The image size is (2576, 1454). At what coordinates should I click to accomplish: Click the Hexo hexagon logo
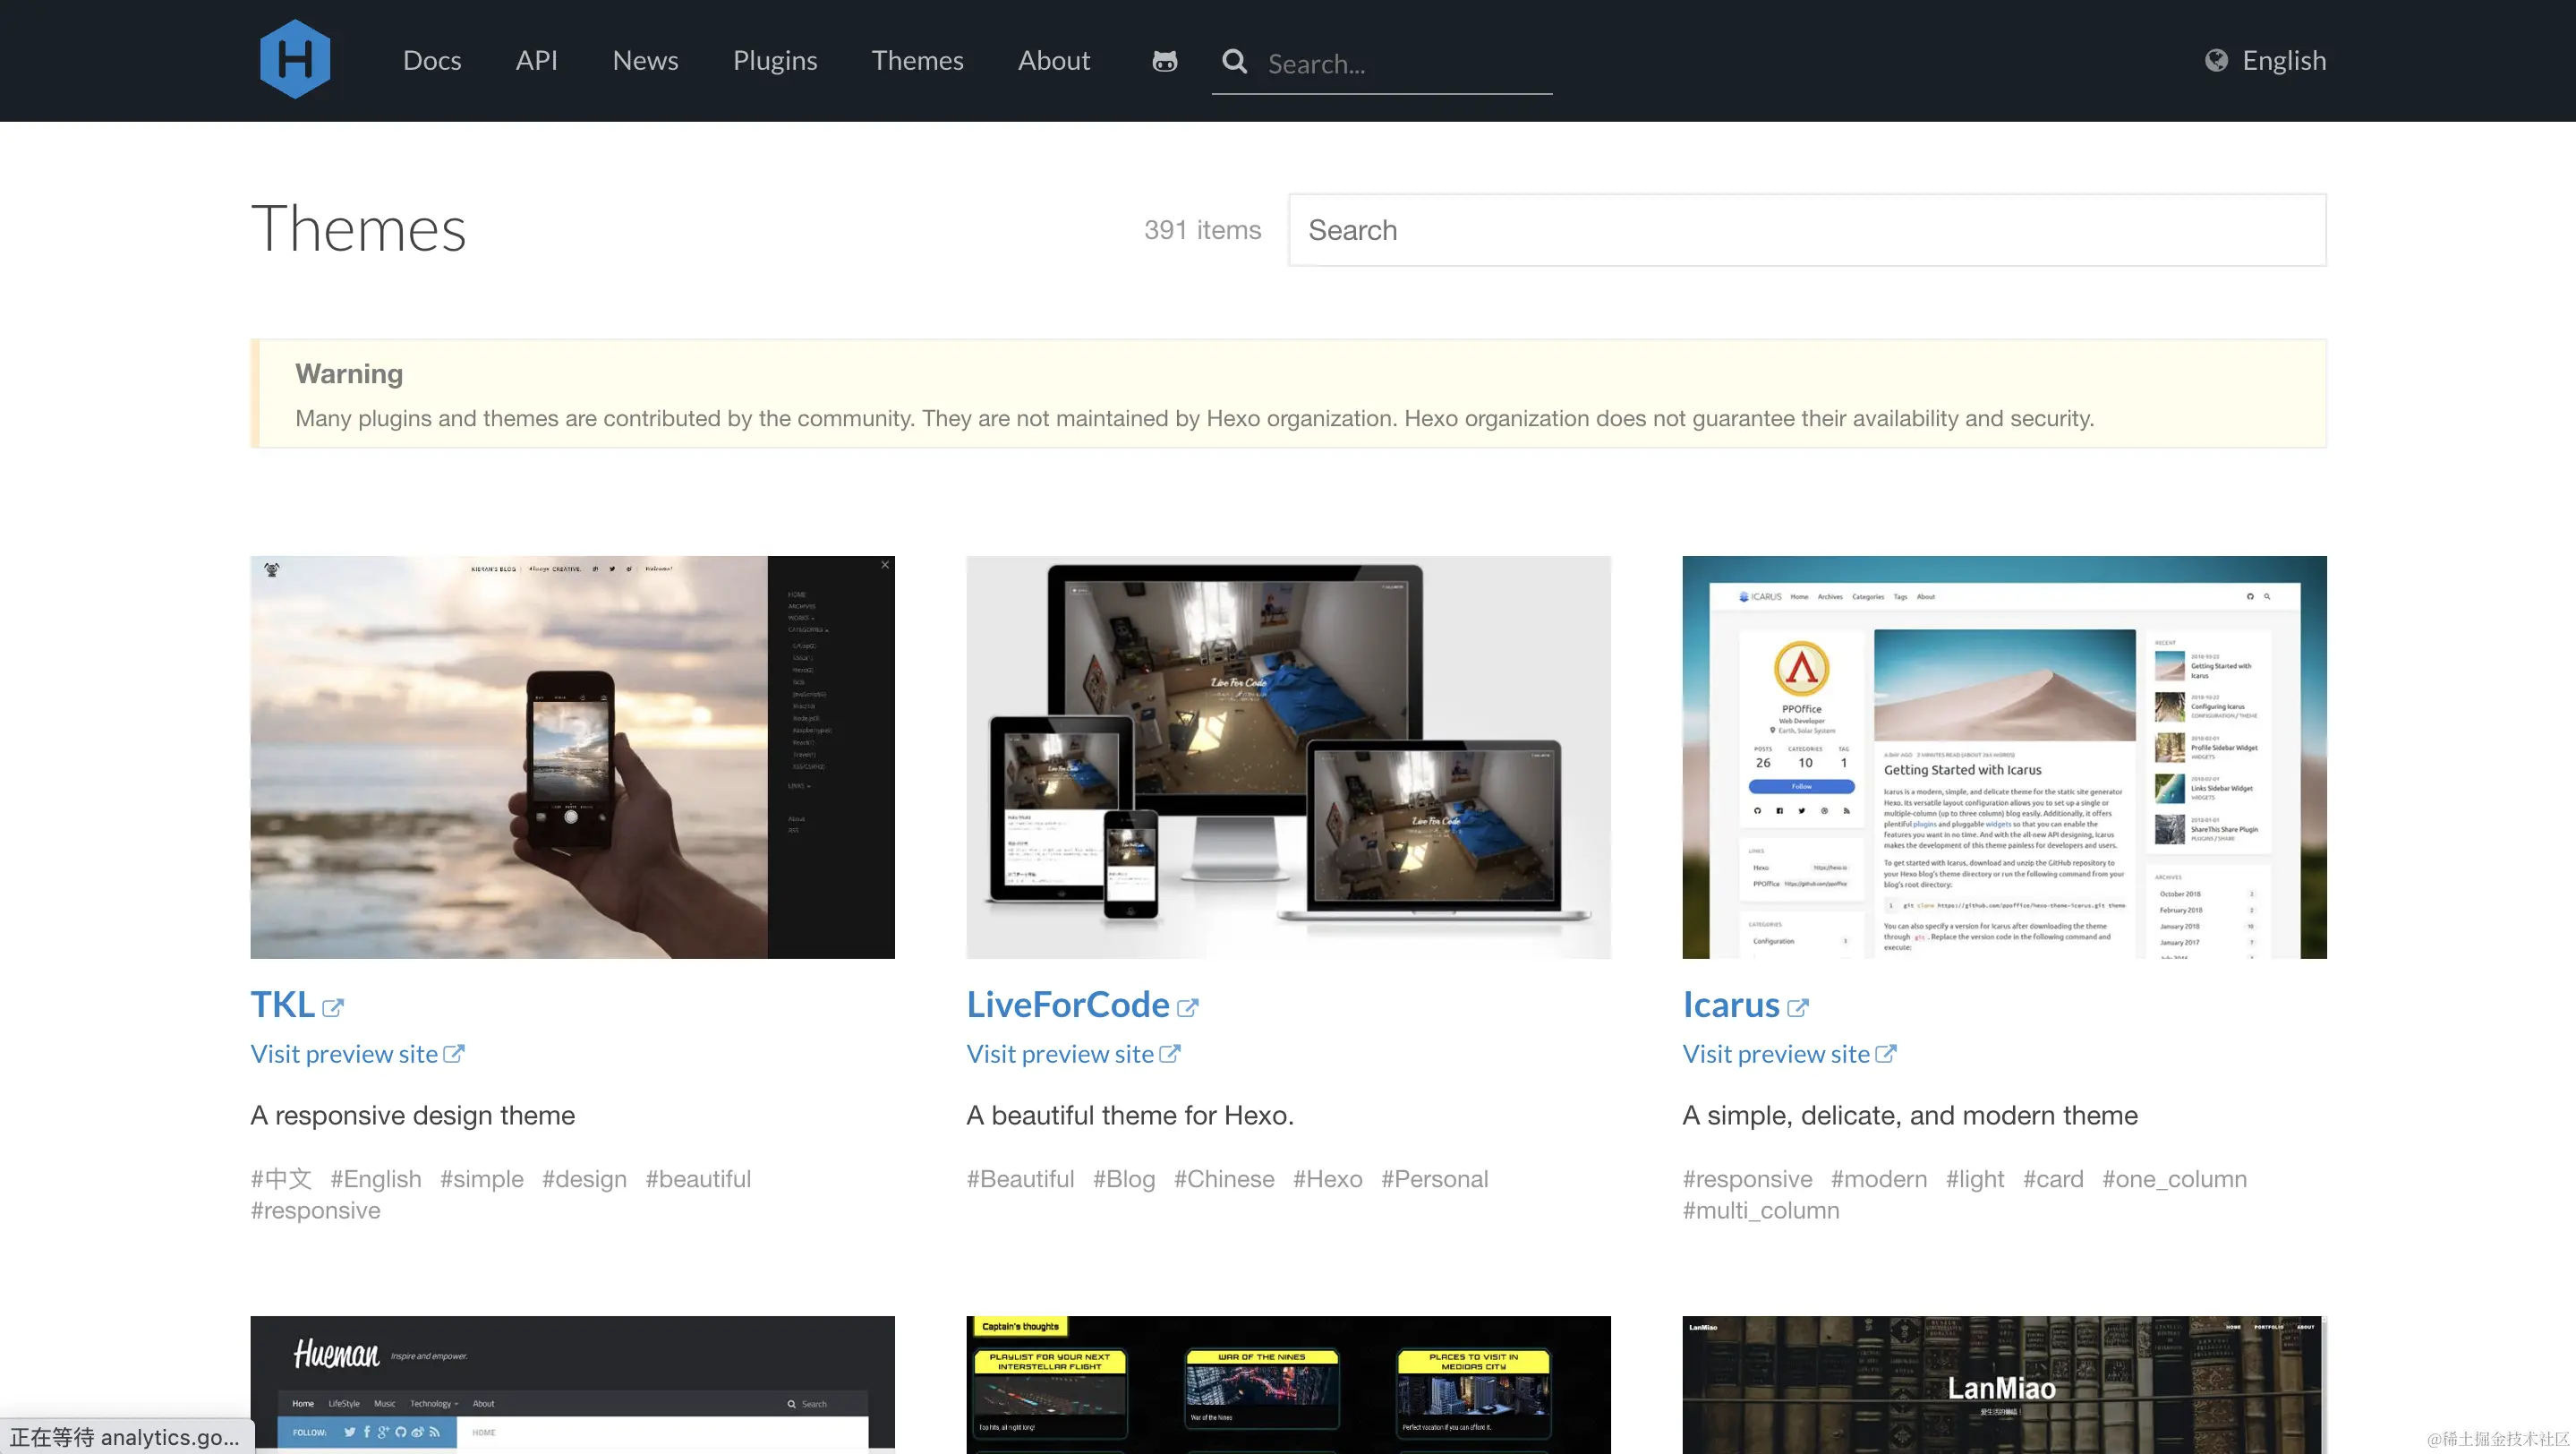[x=295, y=59]
